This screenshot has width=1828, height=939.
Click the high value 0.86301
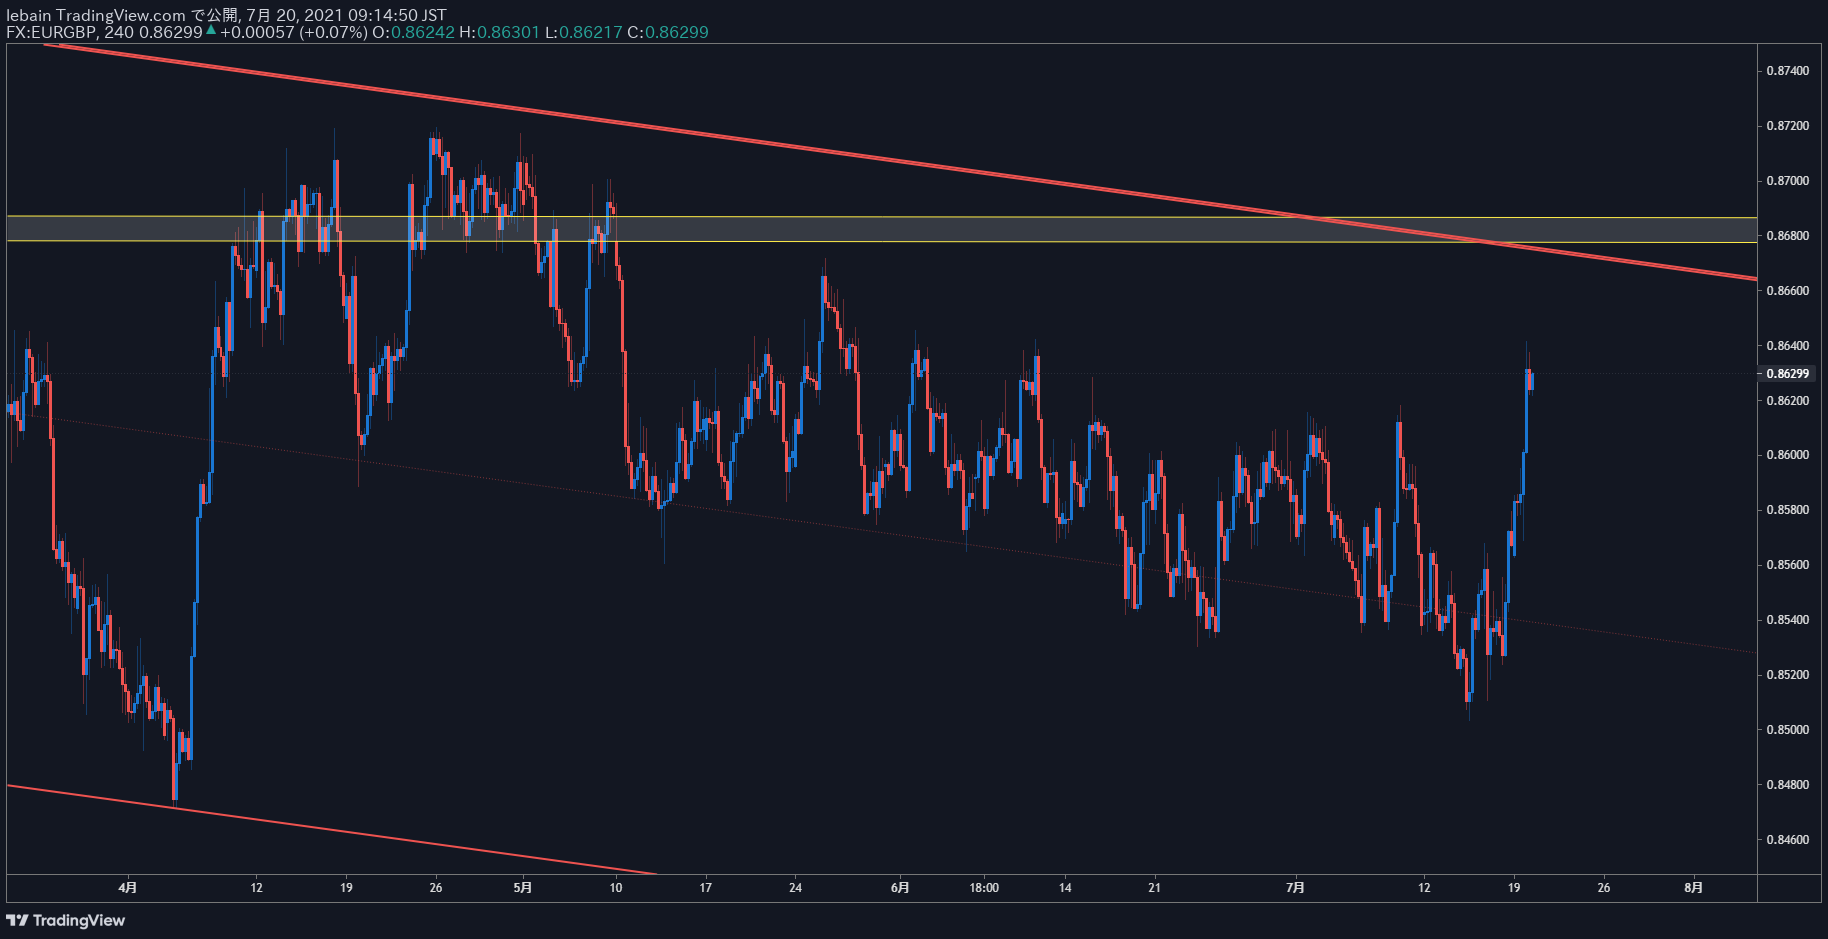tap(508, 32)
